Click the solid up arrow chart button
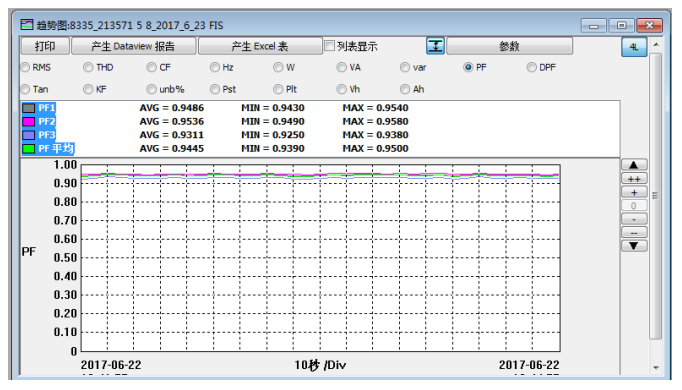Image resolution: width=682 pixels, height=390 pixels. (634, 165)
